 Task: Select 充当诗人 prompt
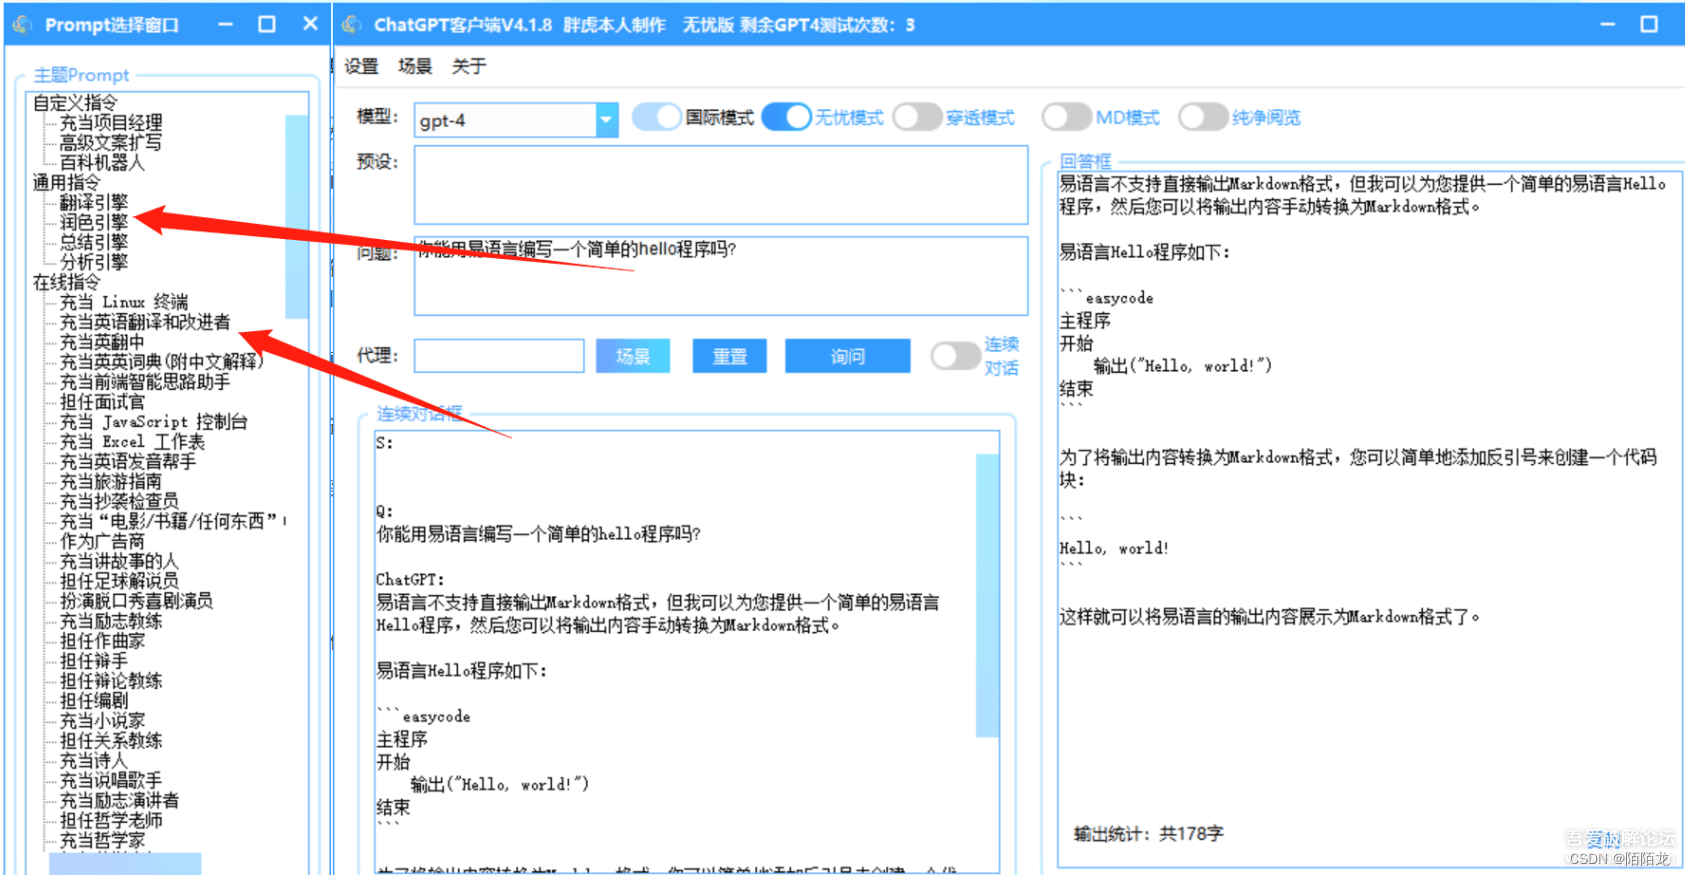[94, 761]
